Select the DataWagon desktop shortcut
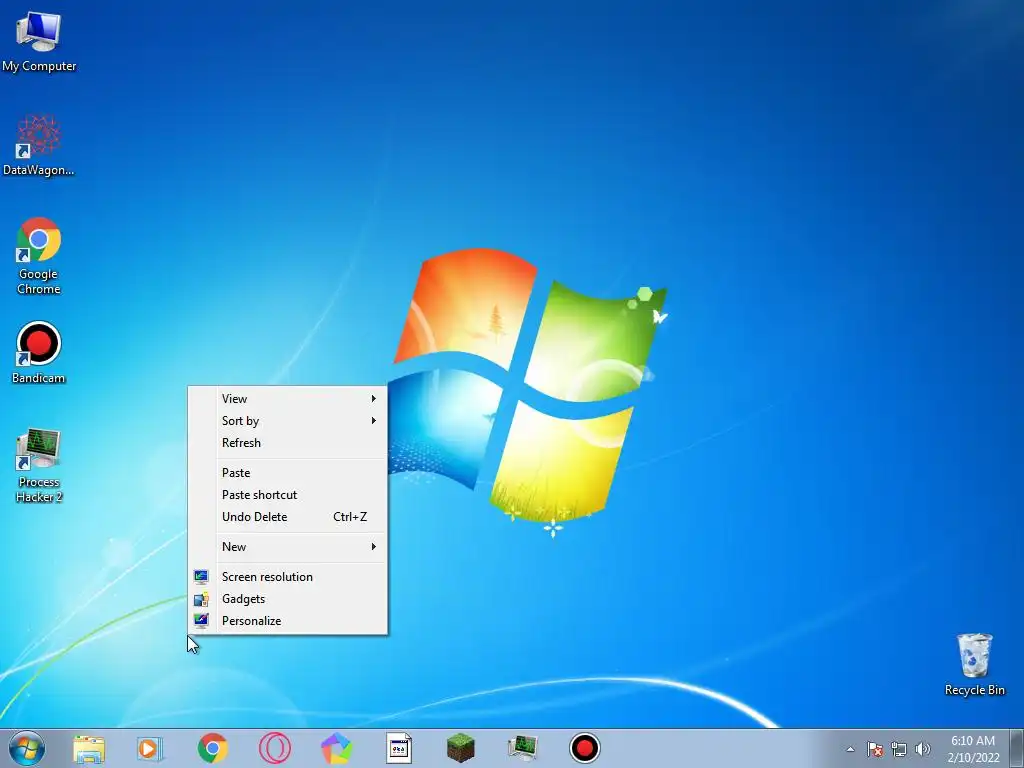Screen dimensions: 1024x768 tap(39, 145)
